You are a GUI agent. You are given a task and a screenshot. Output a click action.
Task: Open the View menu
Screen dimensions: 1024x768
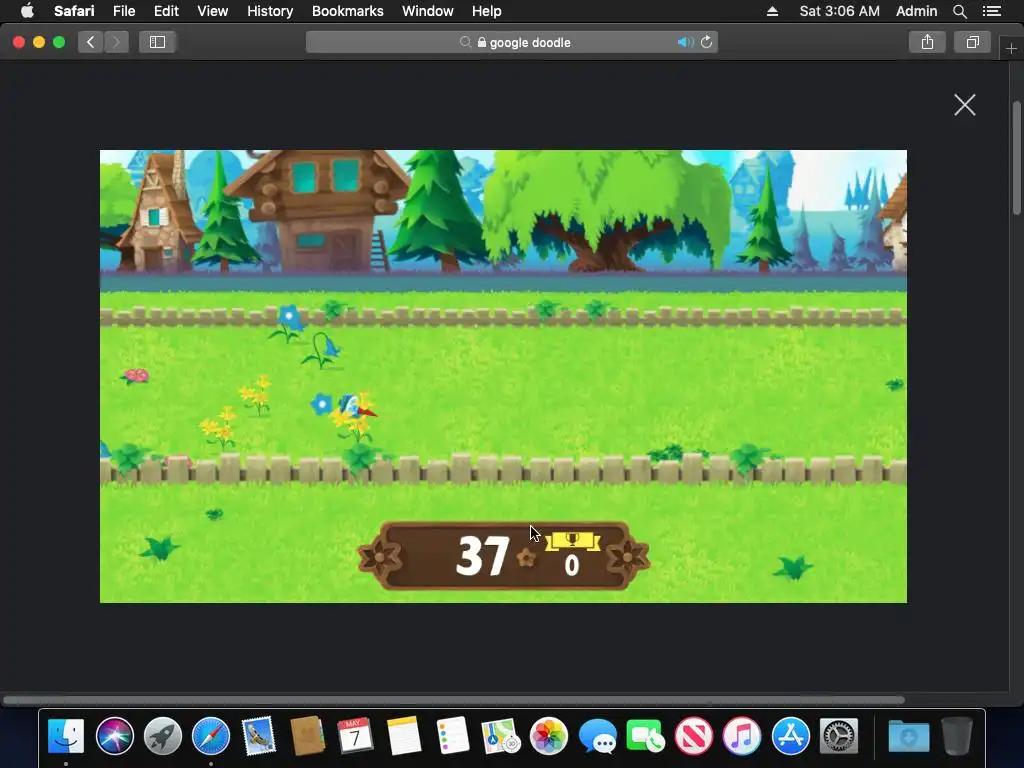[212, 11]
